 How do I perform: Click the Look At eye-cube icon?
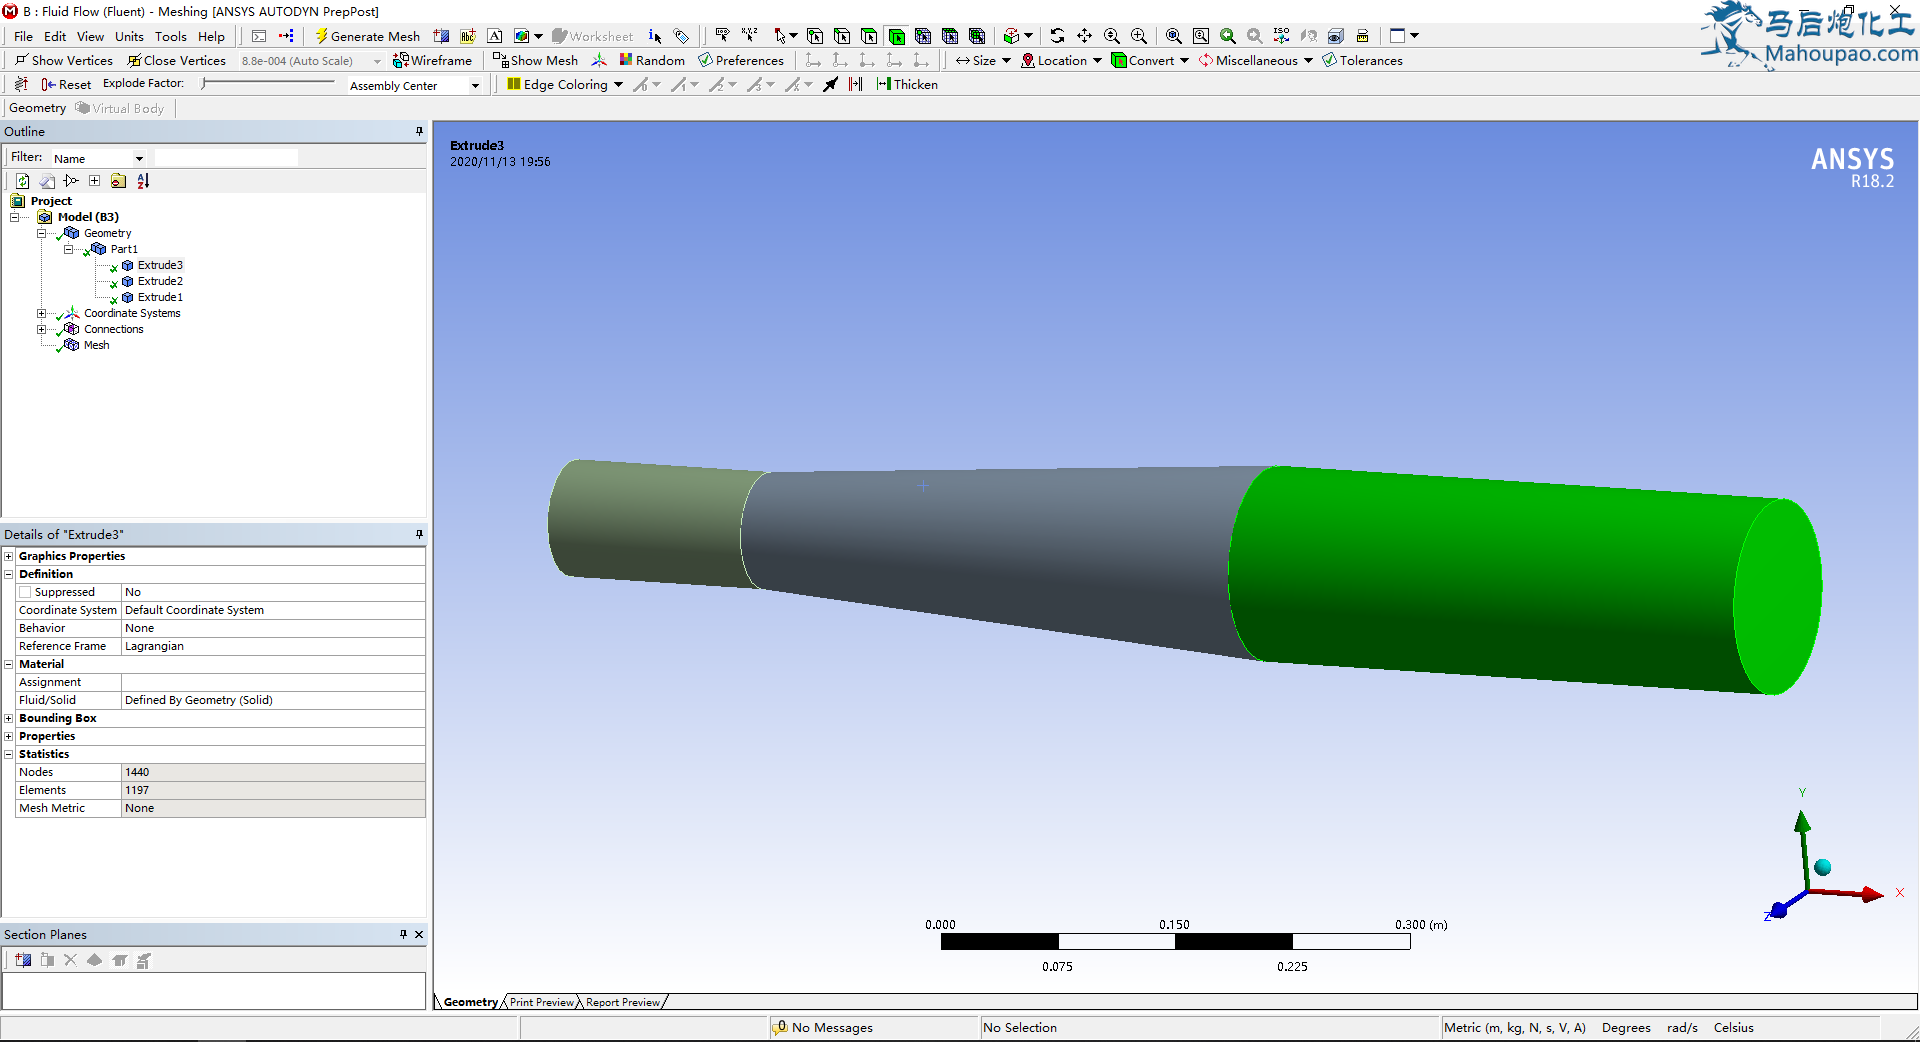click(1336, 36)
